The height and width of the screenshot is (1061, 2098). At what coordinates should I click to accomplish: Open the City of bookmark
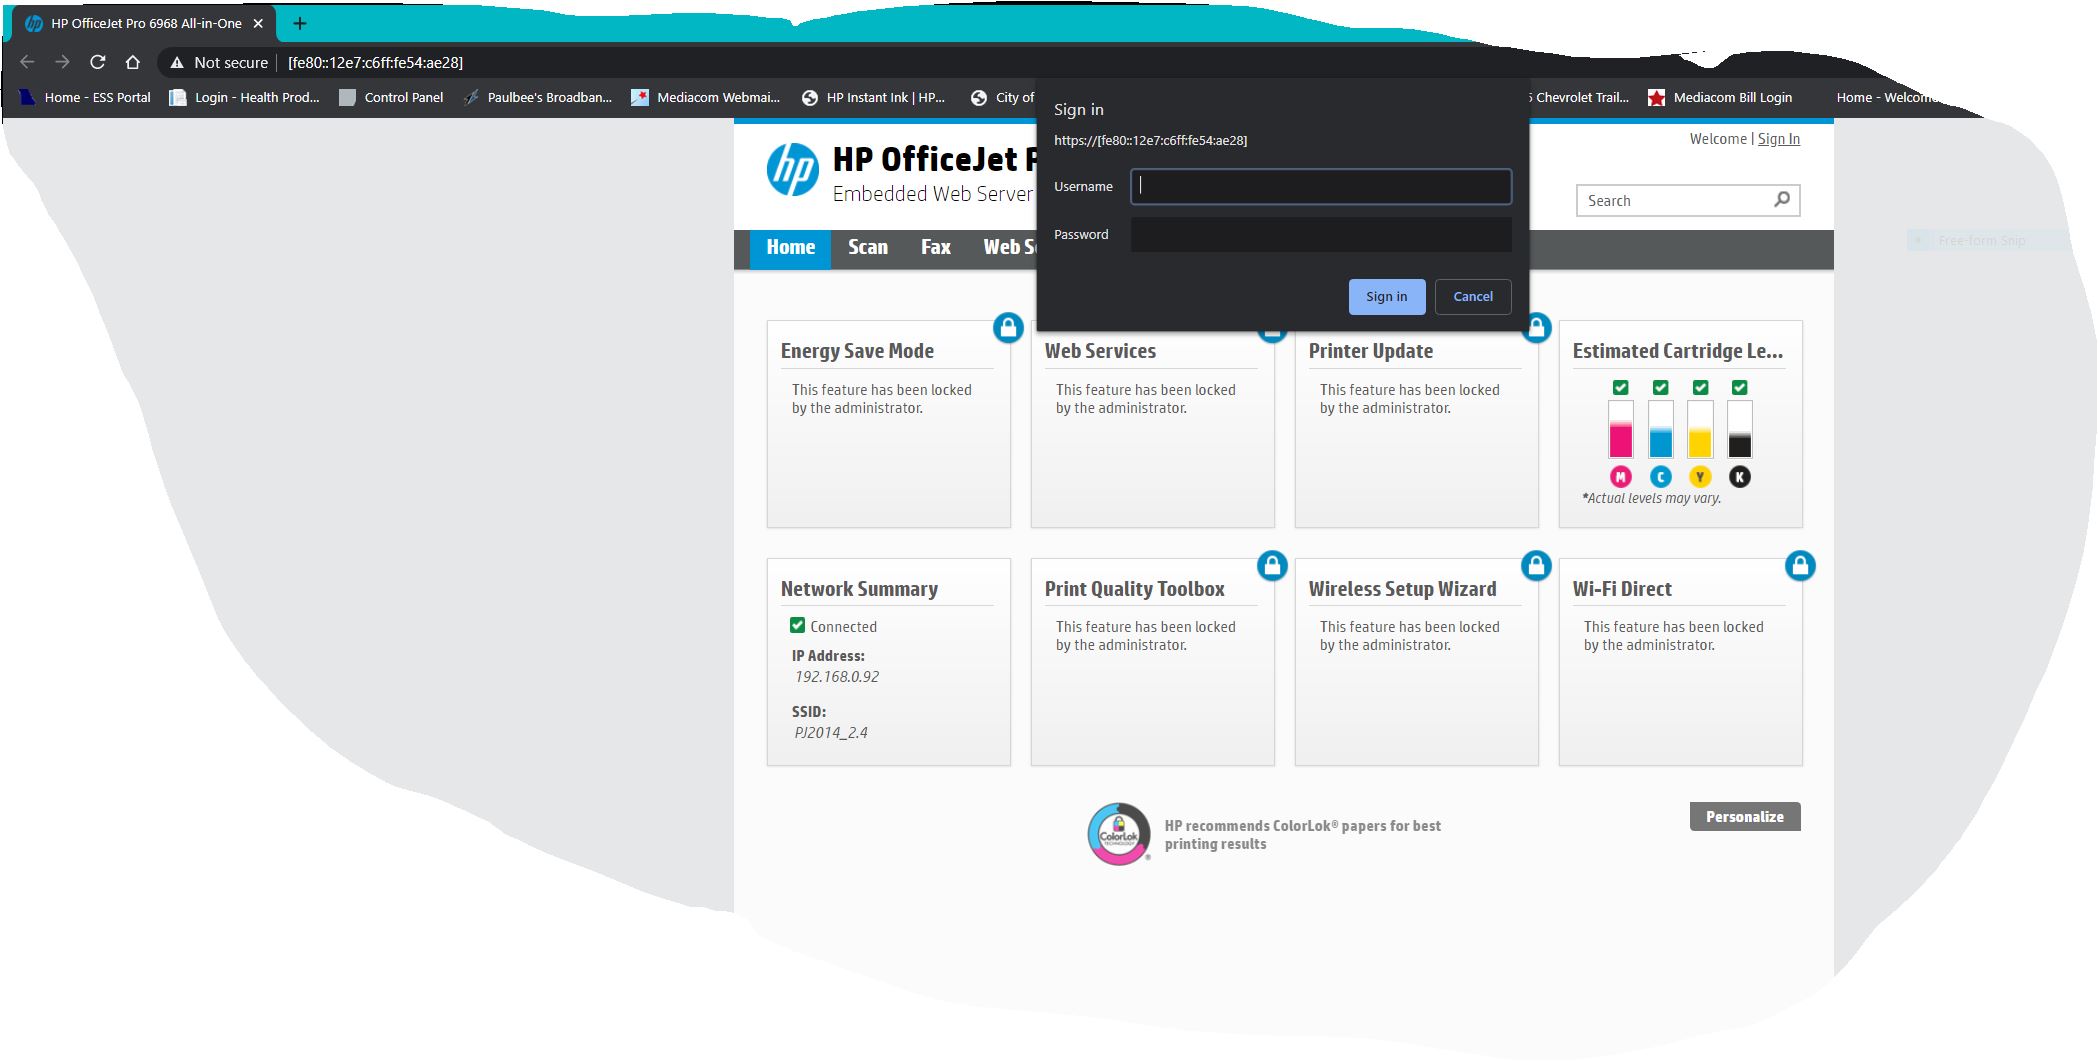click(1003, 97)
